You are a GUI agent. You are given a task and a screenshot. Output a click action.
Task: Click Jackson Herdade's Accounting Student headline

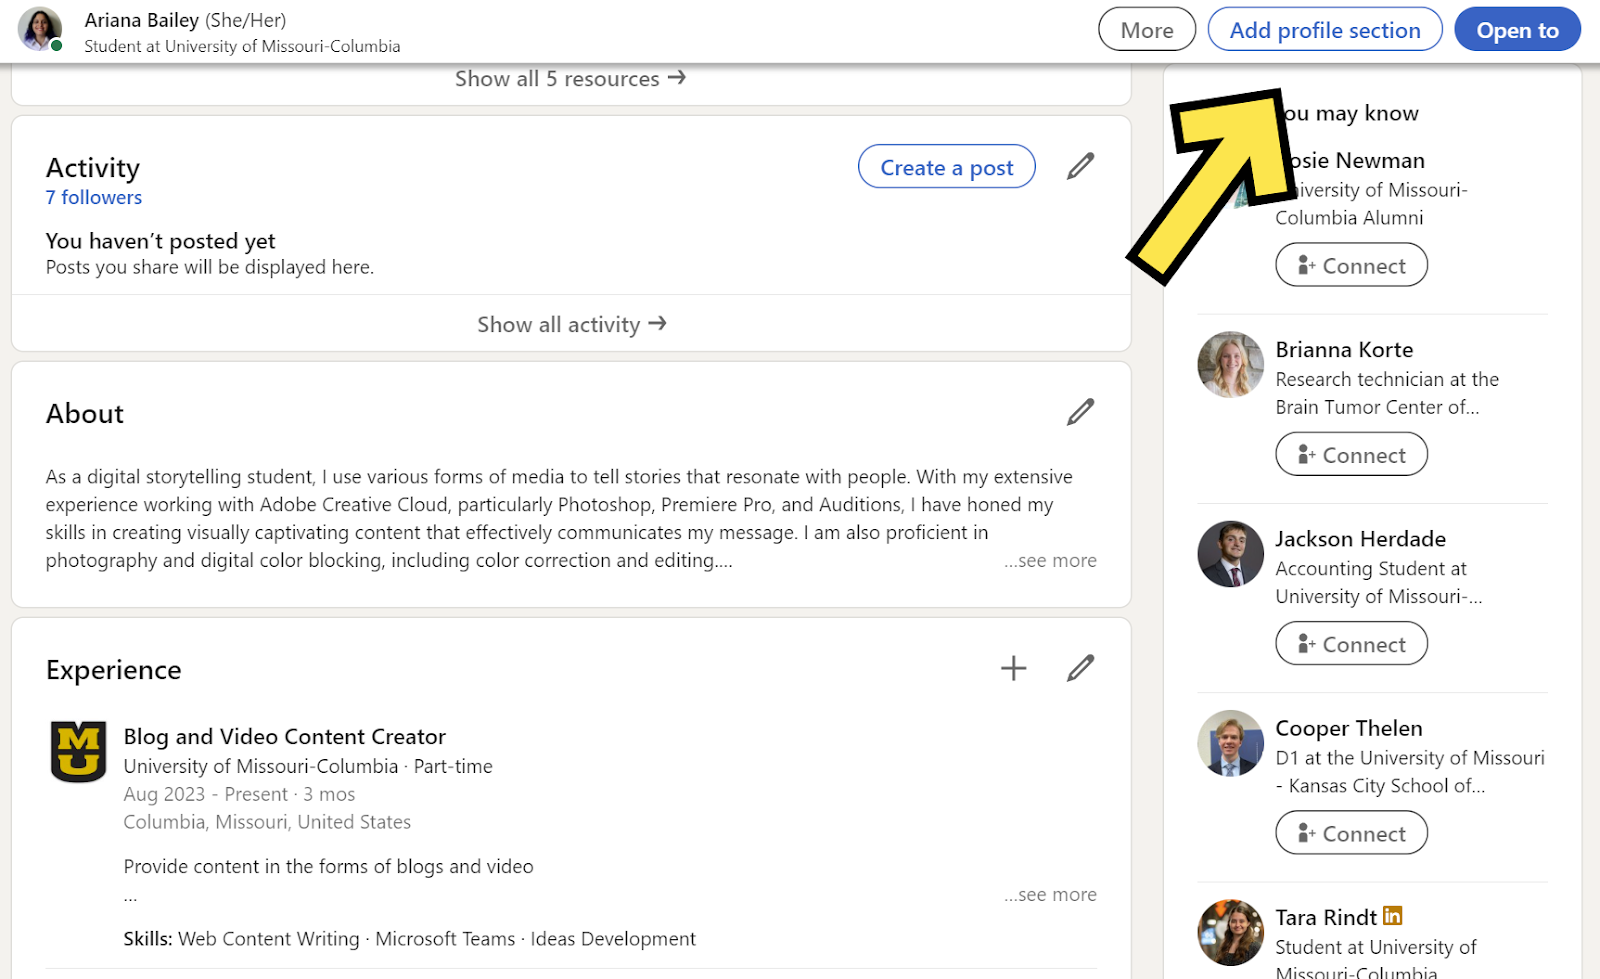pos(1379,582)
